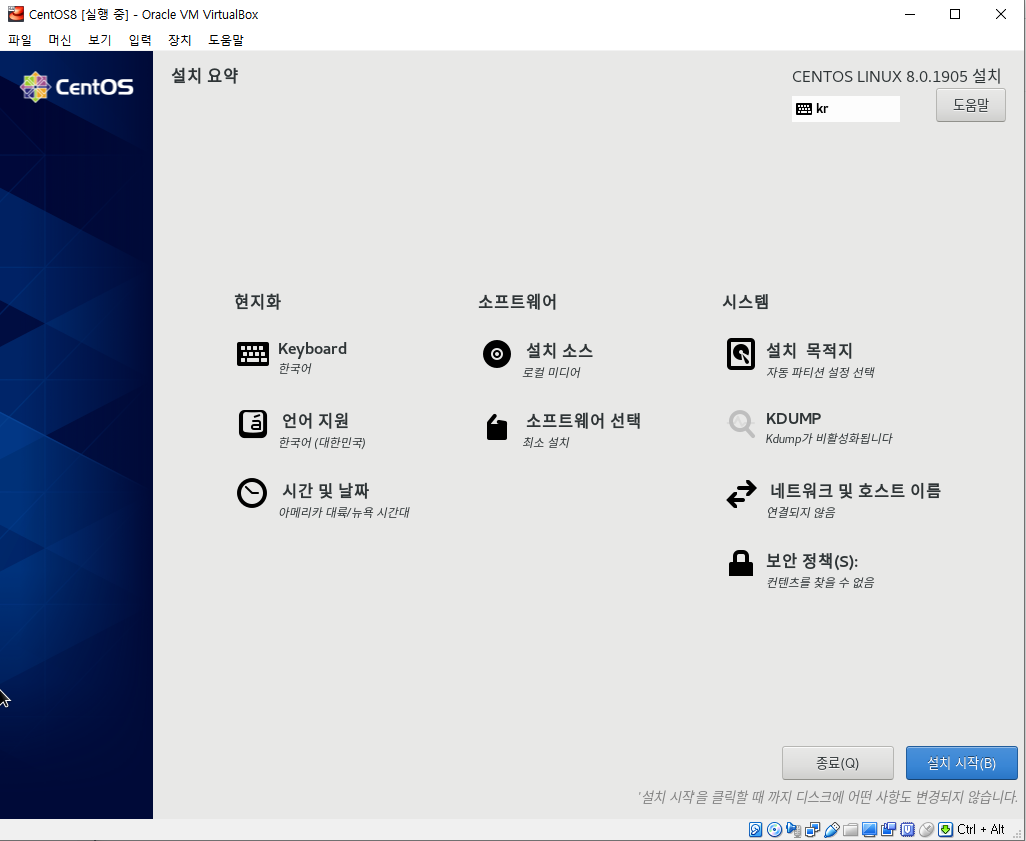1026x841 pixels.
Task: Maximize the VirtualBox window
Action: 955,14
